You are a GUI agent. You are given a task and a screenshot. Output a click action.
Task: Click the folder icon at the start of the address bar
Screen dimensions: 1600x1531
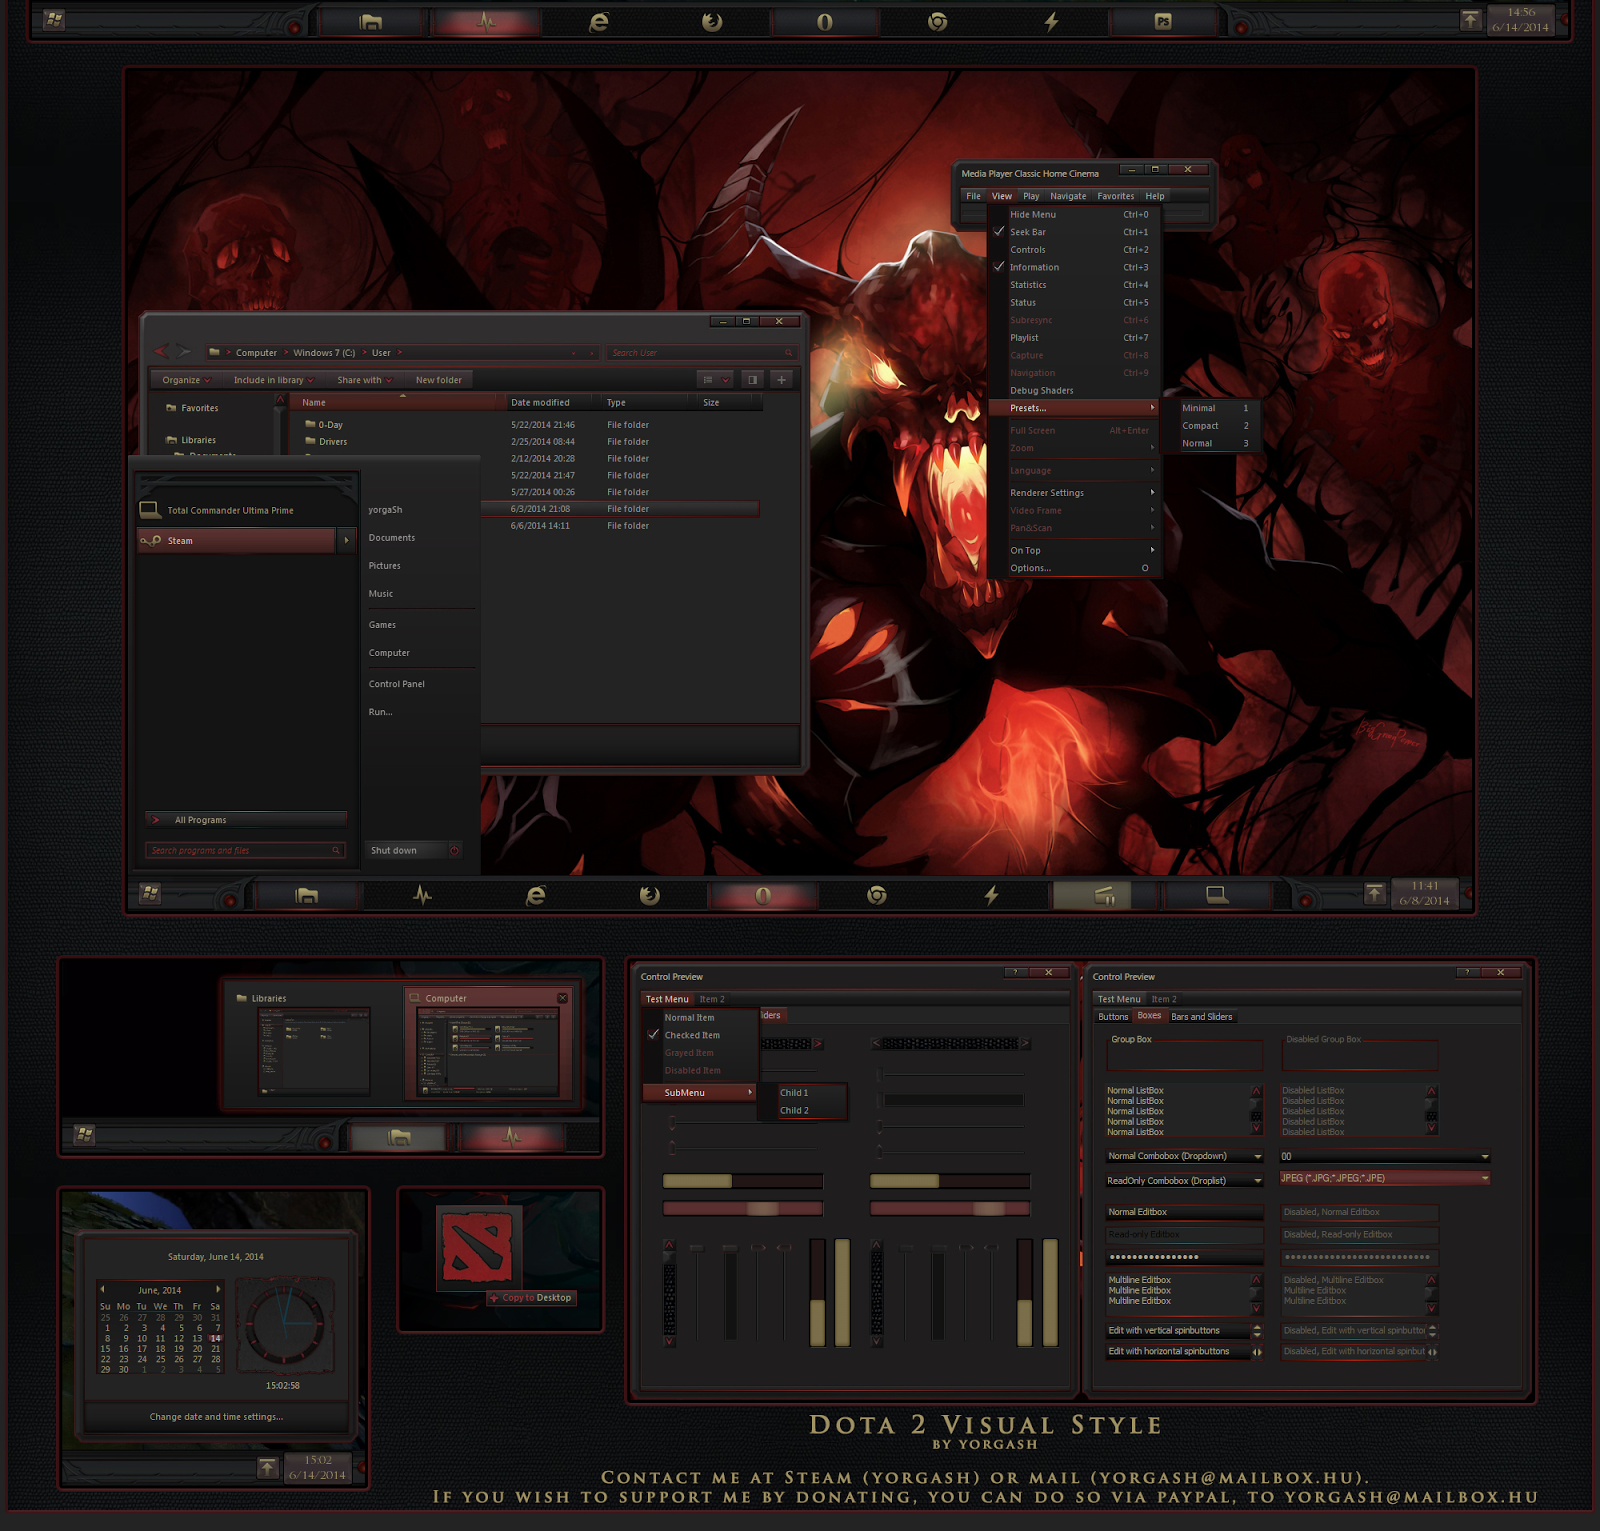pos(214,352)
